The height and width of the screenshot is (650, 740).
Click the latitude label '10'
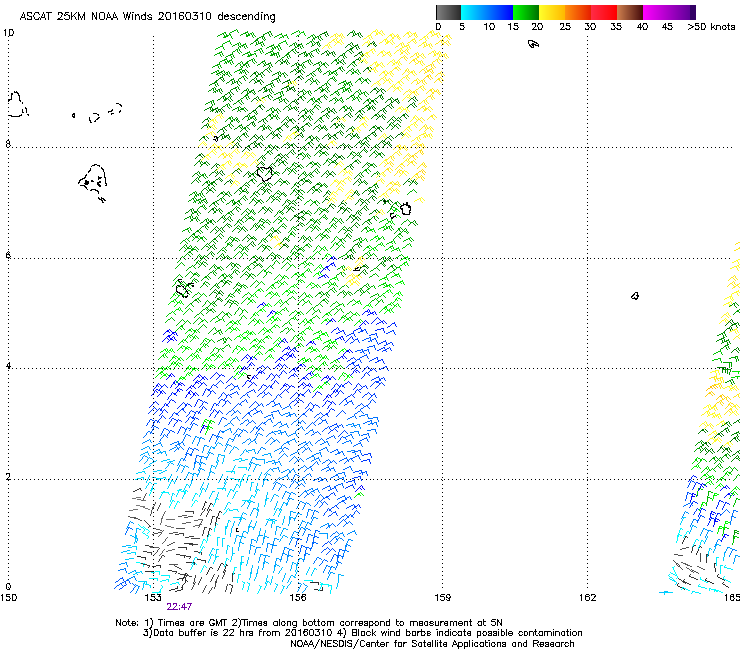point(8,33)
